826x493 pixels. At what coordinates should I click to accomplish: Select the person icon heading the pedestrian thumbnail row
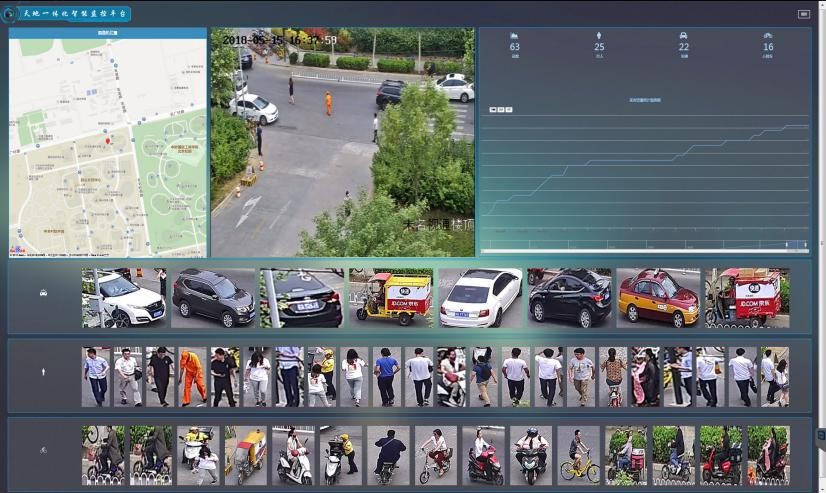[43, 372]
